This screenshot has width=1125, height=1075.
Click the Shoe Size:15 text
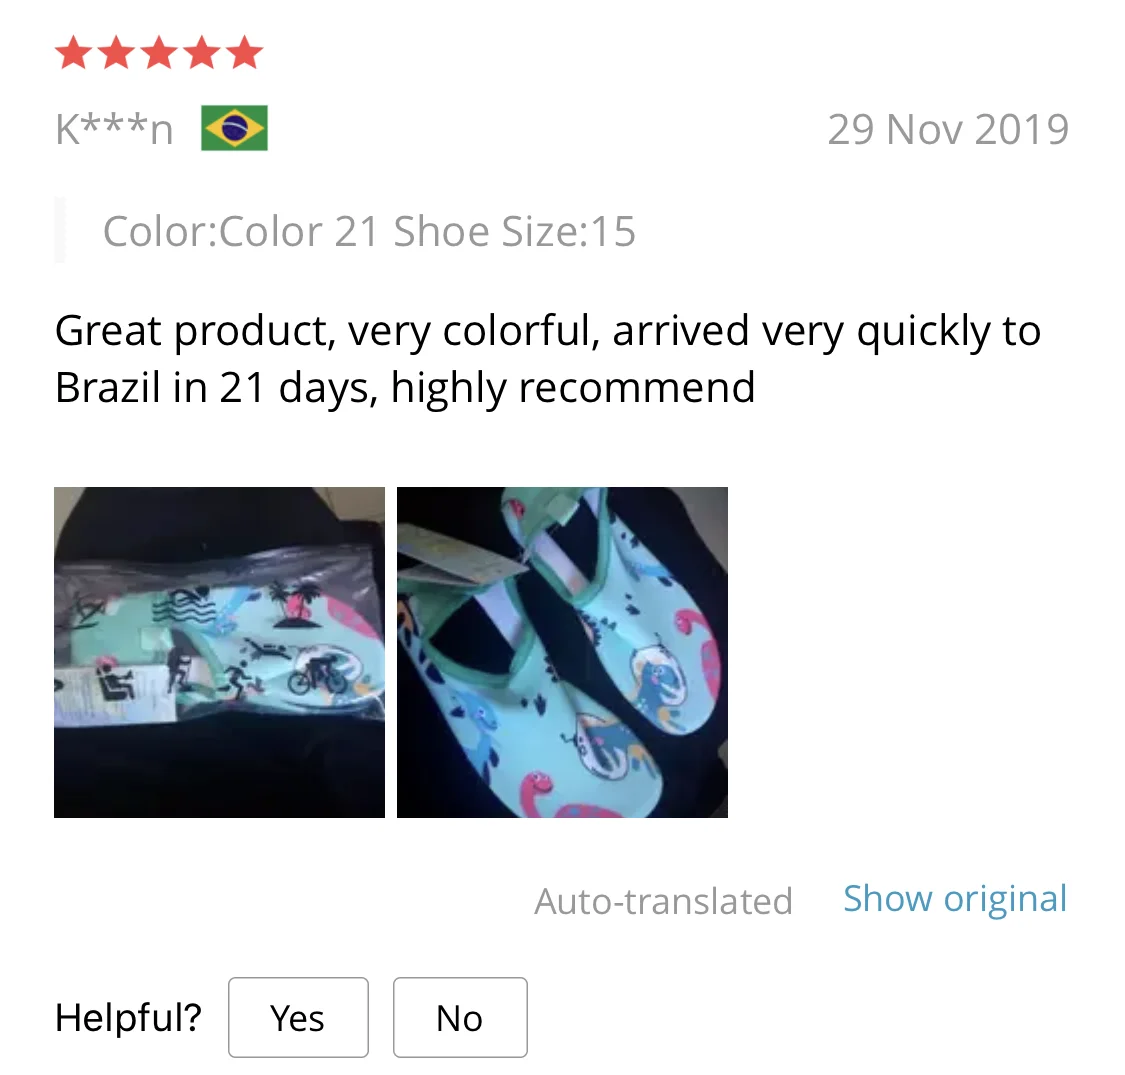tap(514, 231)
